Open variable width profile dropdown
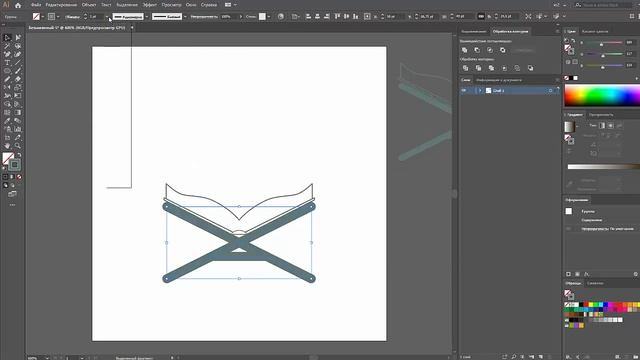 147,17
